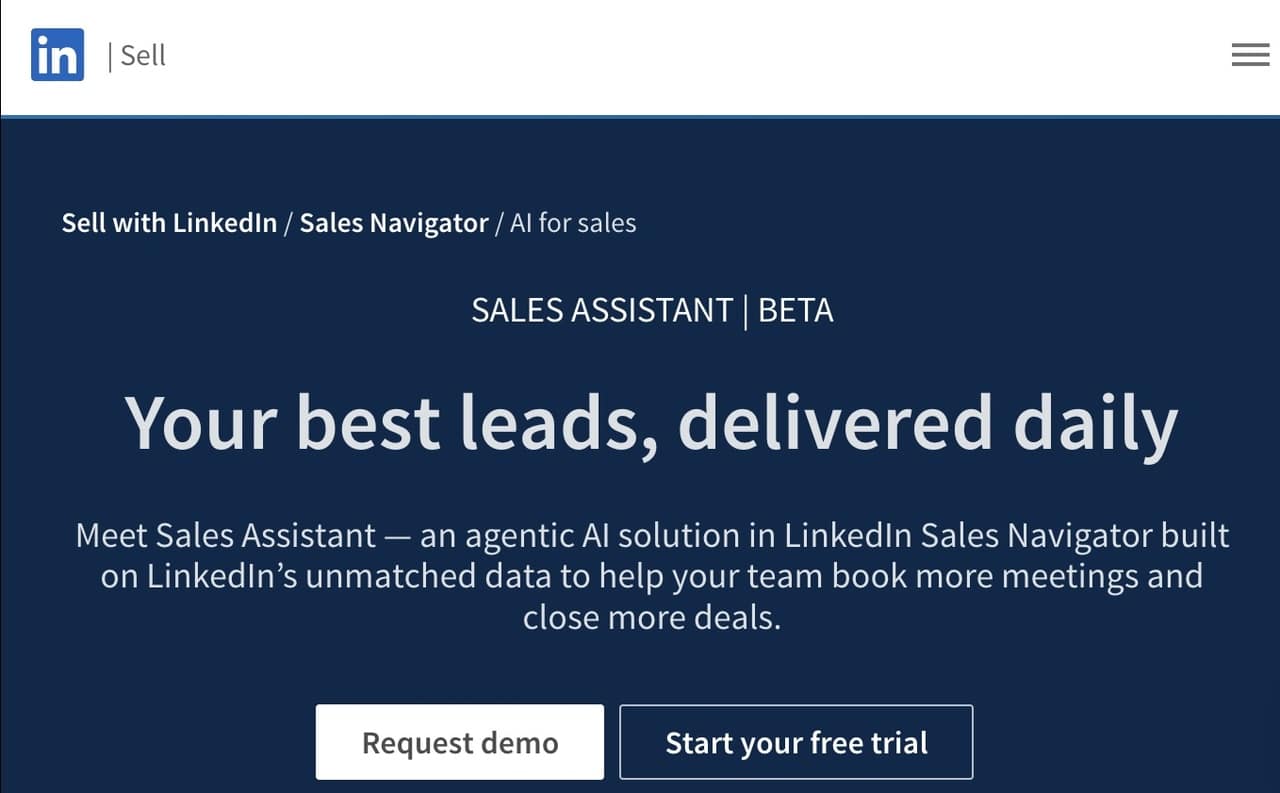
Task: Click the headline 'Your best leads, delivered daily'
Action: pyautogui.click(x=652, y=423)
